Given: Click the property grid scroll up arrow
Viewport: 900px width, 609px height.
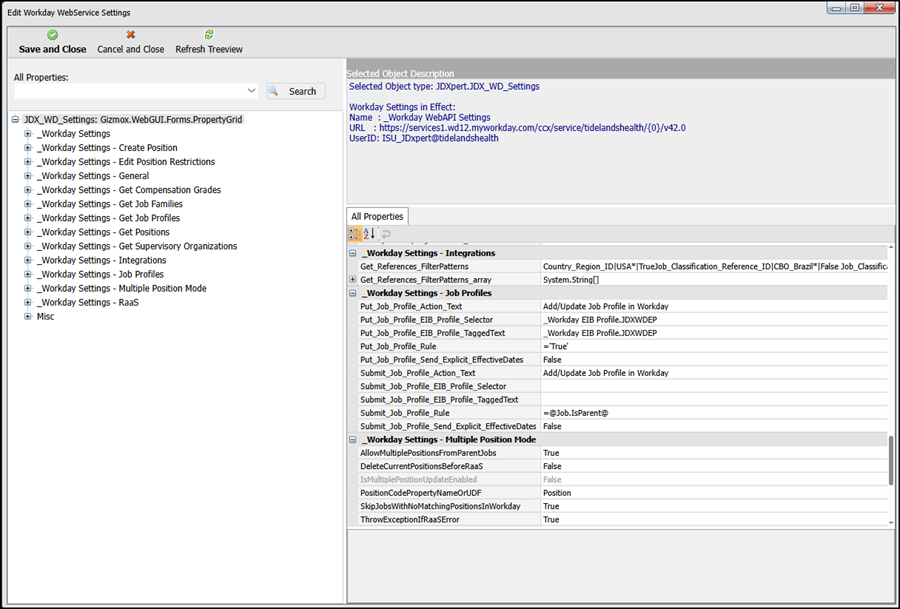Looking at the screenshot, I should [x=891, y=247].
